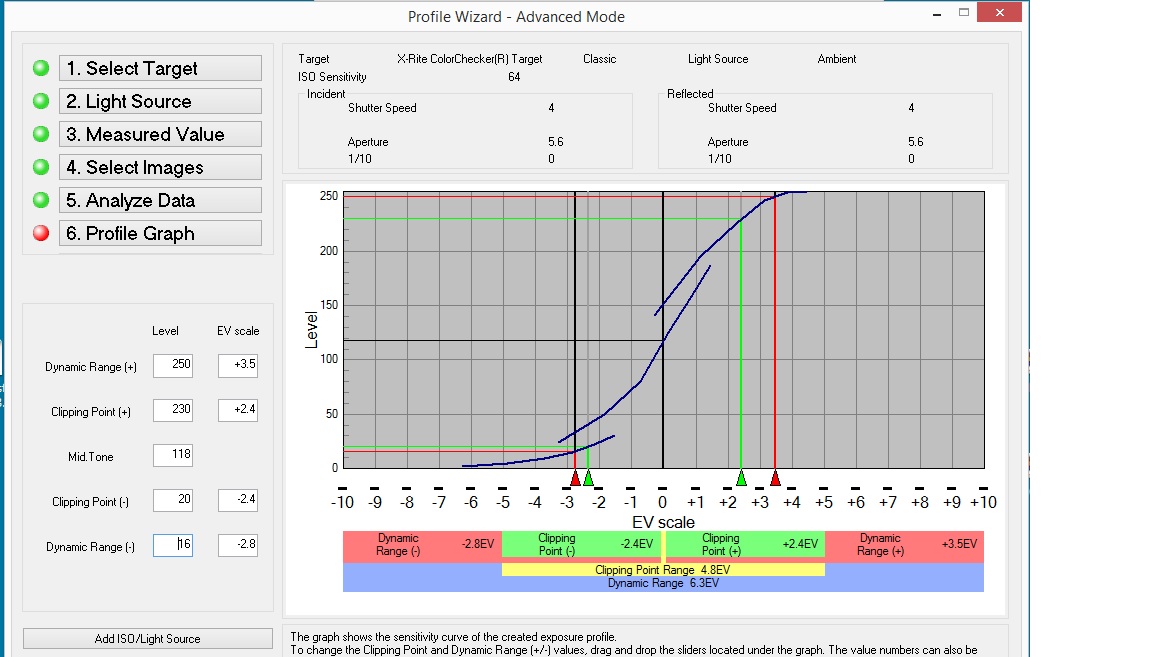Click the green indicator beside Measured Value
Screen dimensions: 1152x657
tap(41, 134)
